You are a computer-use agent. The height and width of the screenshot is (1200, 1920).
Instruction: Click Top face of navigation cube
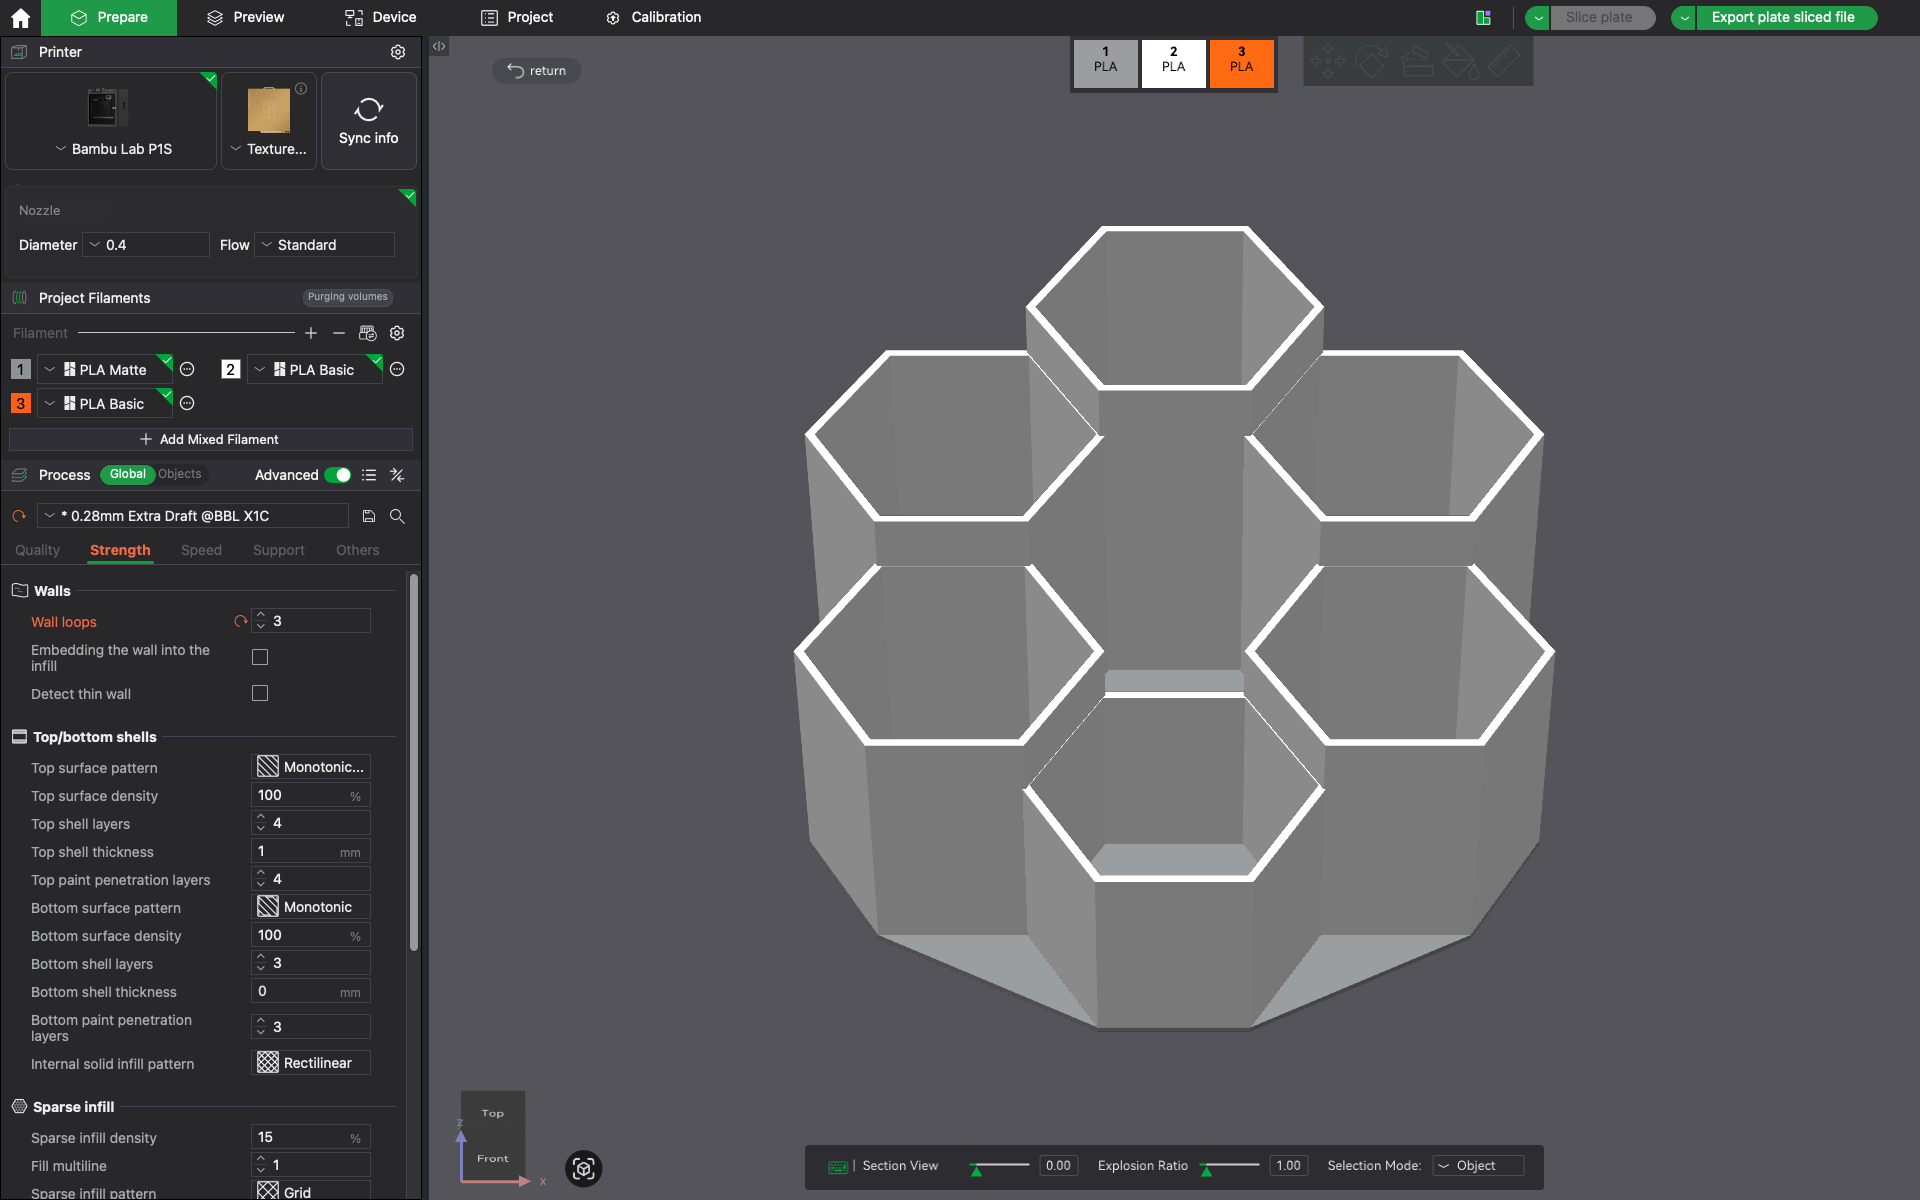click(493, 1113)
